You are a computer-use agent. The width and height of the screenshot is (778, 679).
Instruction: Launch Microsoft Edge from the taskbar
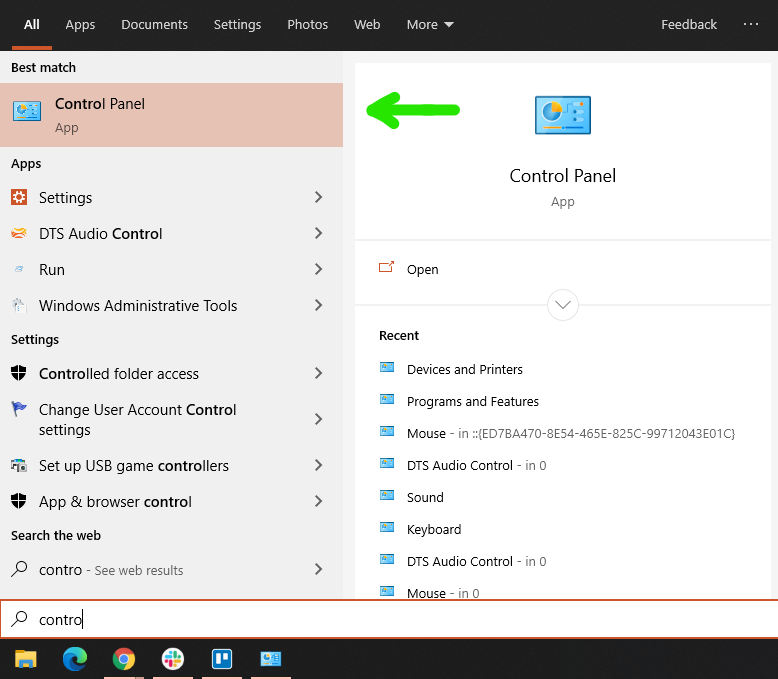pos(75,659)
